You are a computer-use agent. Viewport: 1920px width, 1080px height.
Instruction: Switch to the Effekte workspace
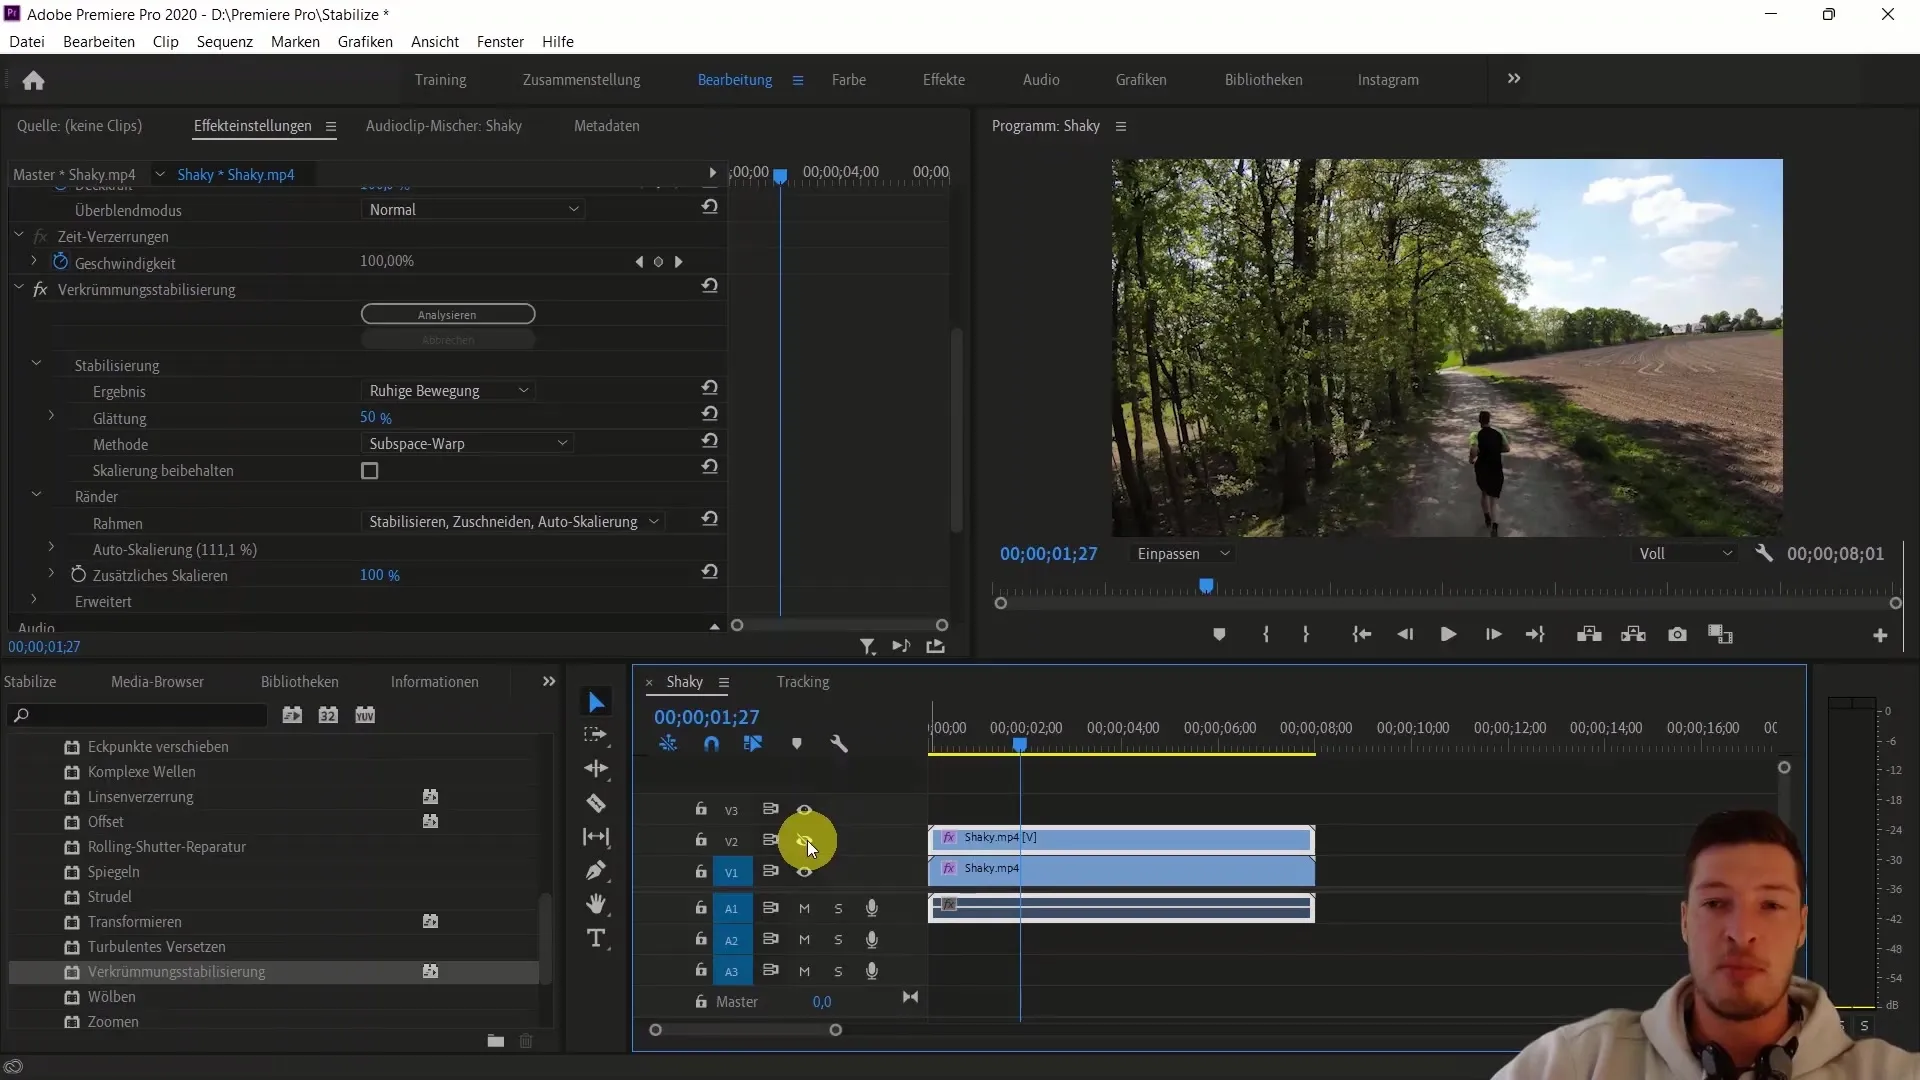pos(944,80)
